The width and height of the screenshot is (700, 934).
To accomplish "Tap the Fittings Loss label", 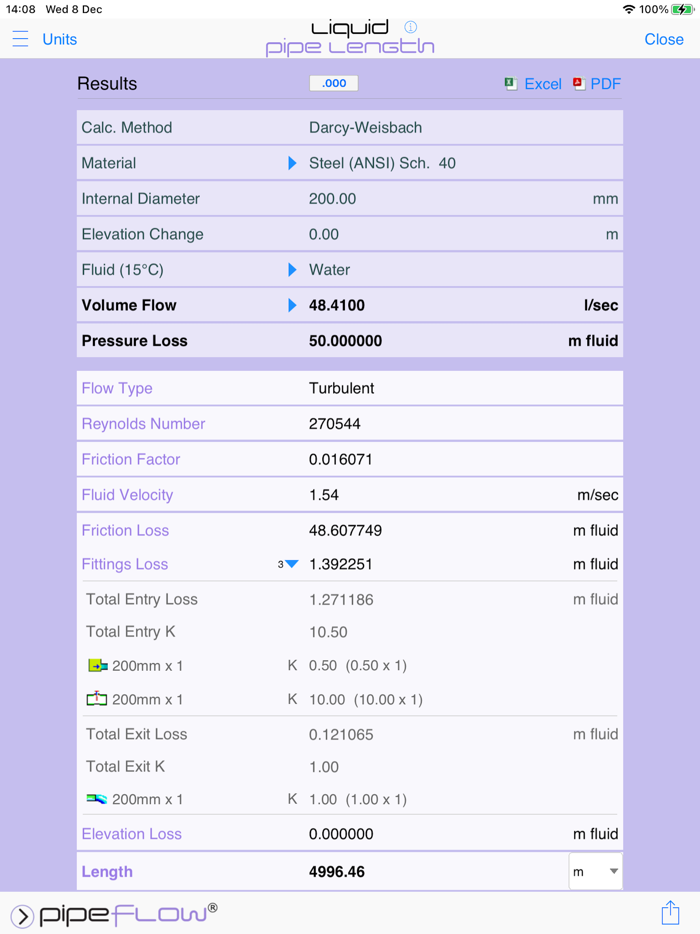I will pyautogui.click(x=125, y=564).
